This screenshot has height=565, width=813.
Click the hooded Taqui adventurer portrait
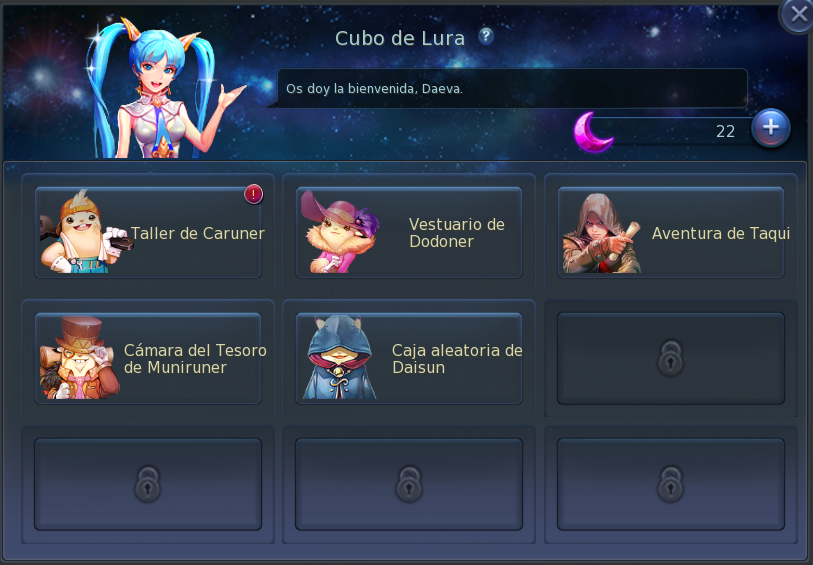[x=602, y=233]
